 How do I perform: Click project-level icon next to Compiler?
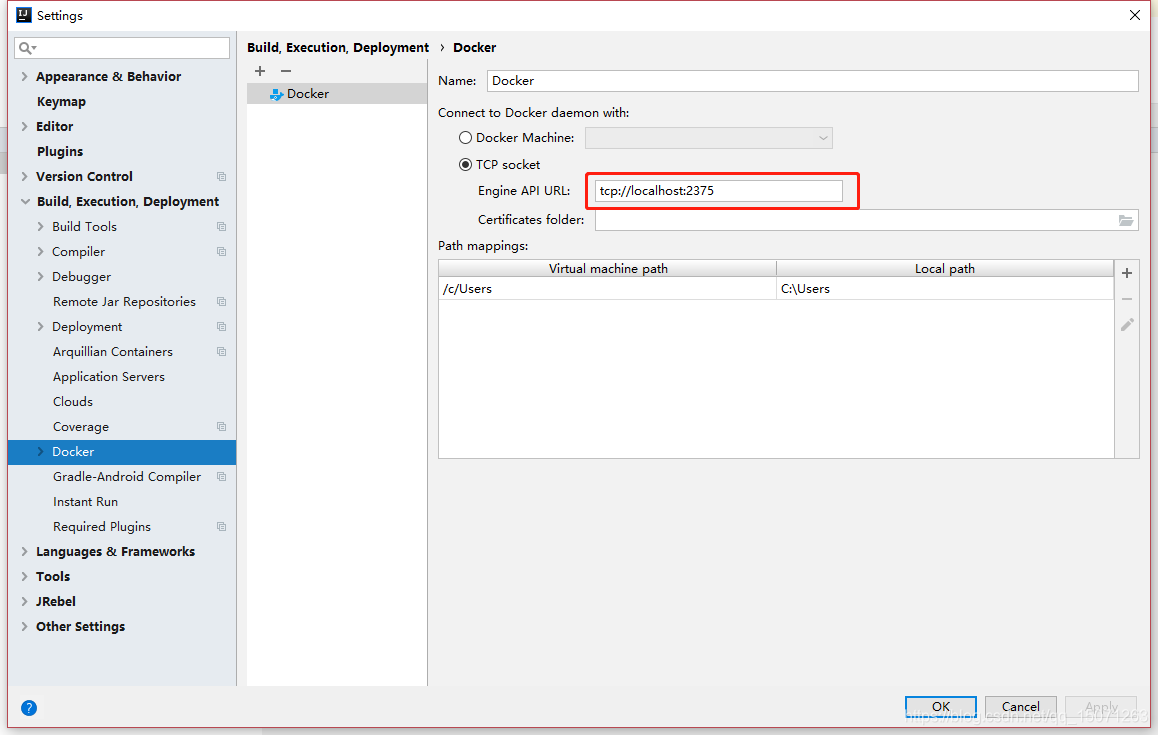pos(221,252)
